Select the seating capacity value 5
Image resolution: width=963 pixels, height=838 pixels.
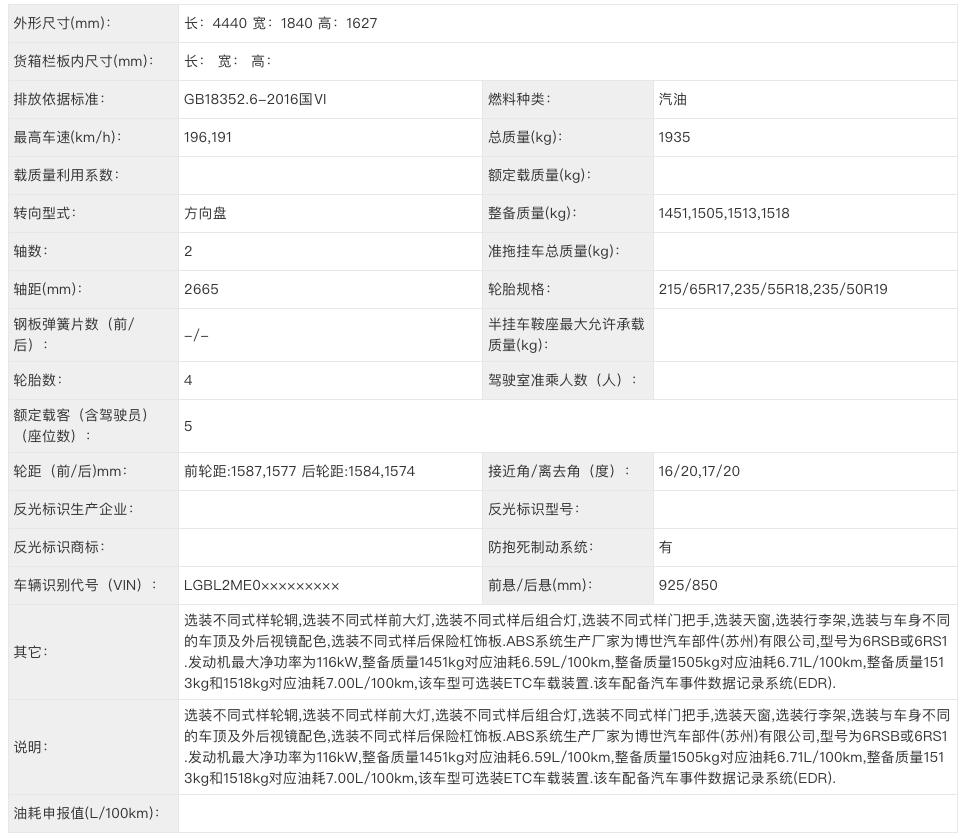tap(184, 424)
